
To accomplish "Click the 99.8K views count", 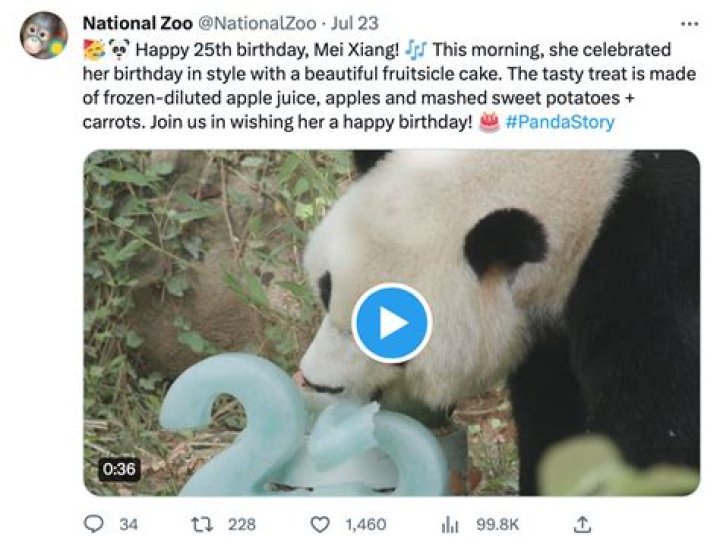I will [495, 524].
